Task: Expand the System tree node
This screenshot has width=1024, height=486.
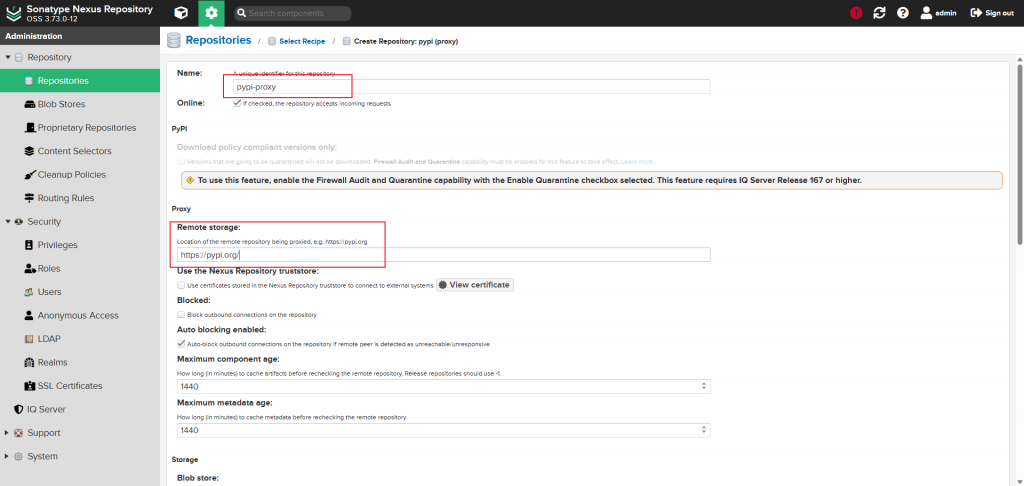Action: tap(8, 456)
